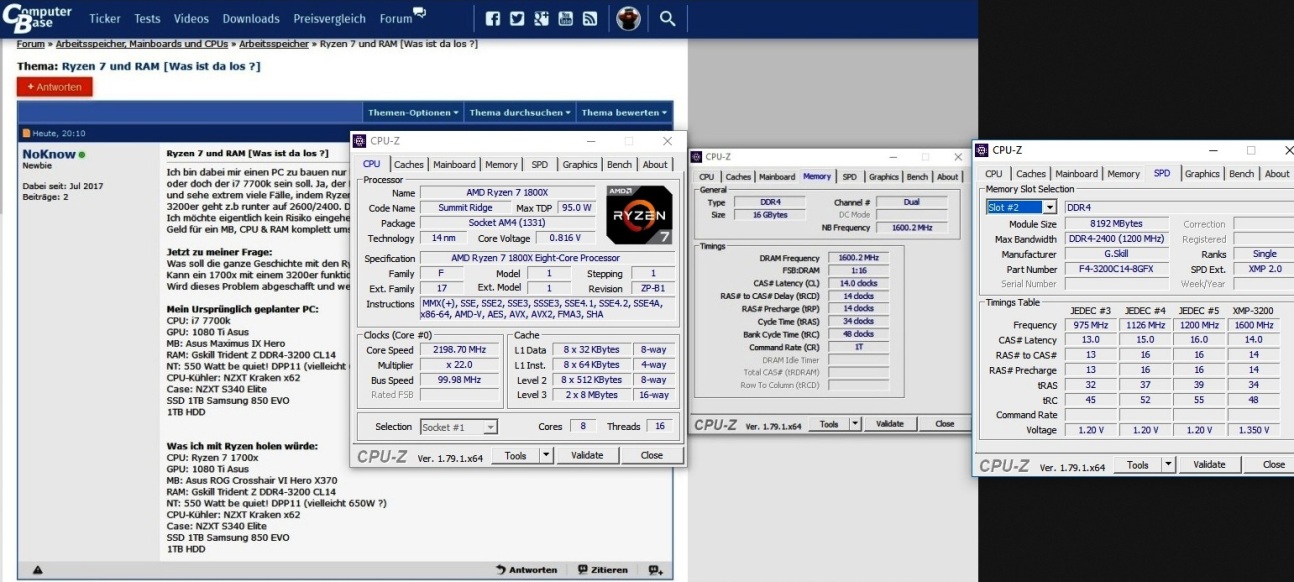This screenshot has width=1294, height=582.
Task: Select Caches tab in Memory CPU-Z window
Action: click(738, 177)
